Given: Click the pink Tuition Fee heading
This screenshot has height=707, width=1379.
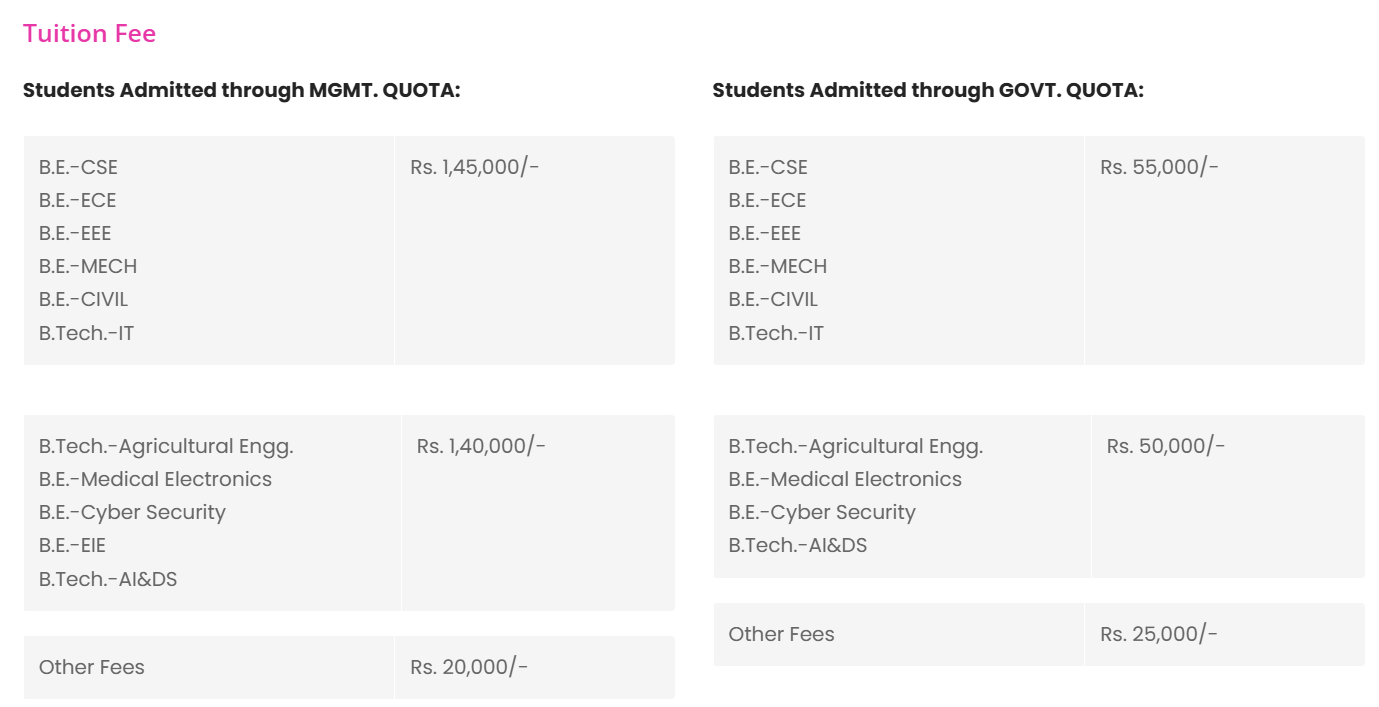Looking at the screenshot, I should (x=89, y=34).
